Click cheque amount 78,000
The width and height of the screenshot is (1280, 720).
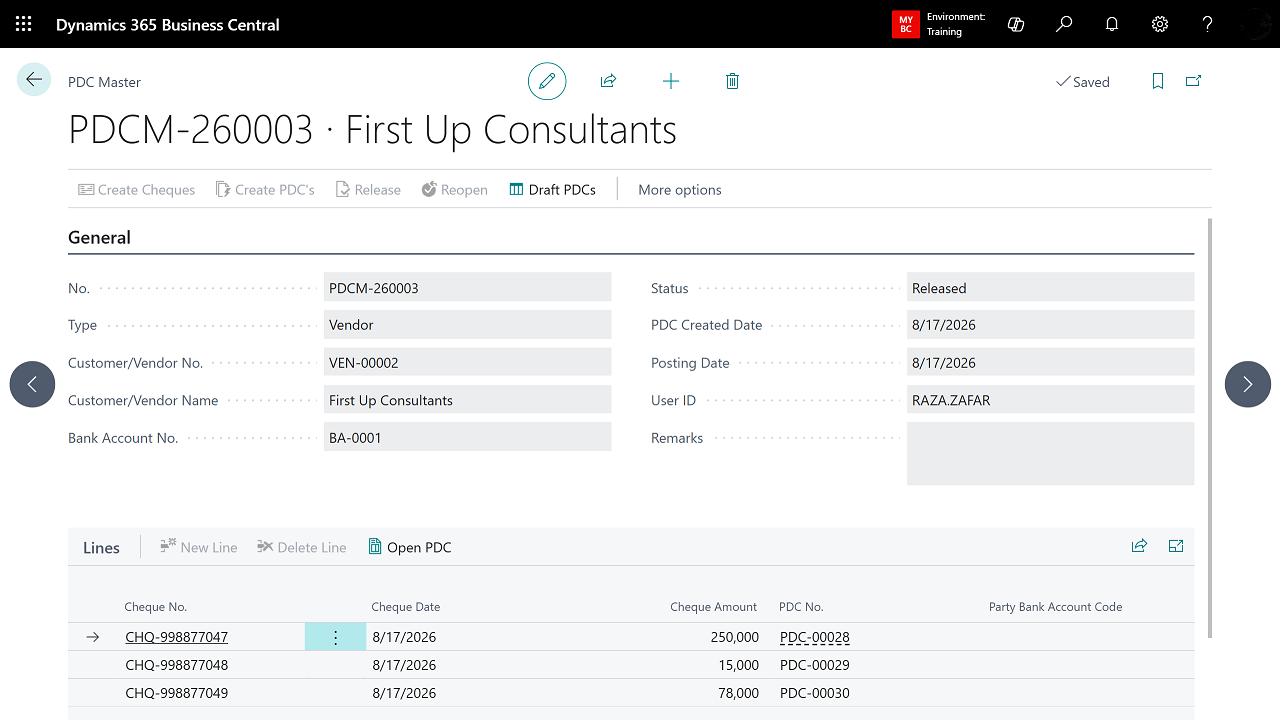click(x=738, y=693)
